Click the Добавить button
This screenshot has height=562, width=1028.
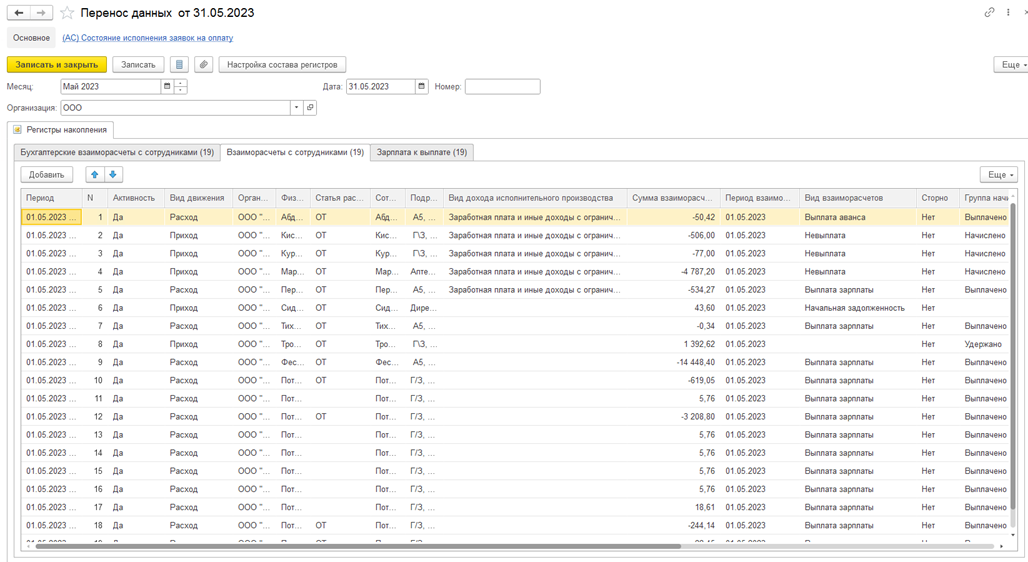click(47, 174)
